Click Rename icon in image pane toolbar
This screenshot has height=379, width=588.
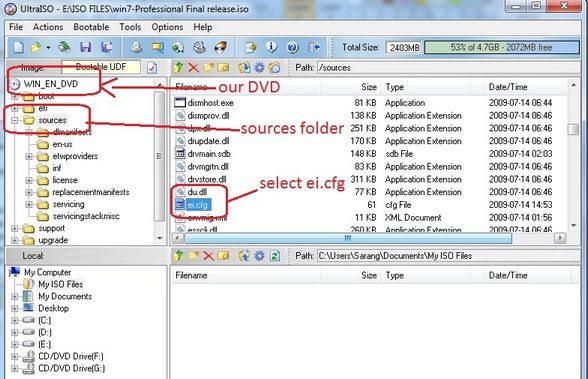click(223, 67)
